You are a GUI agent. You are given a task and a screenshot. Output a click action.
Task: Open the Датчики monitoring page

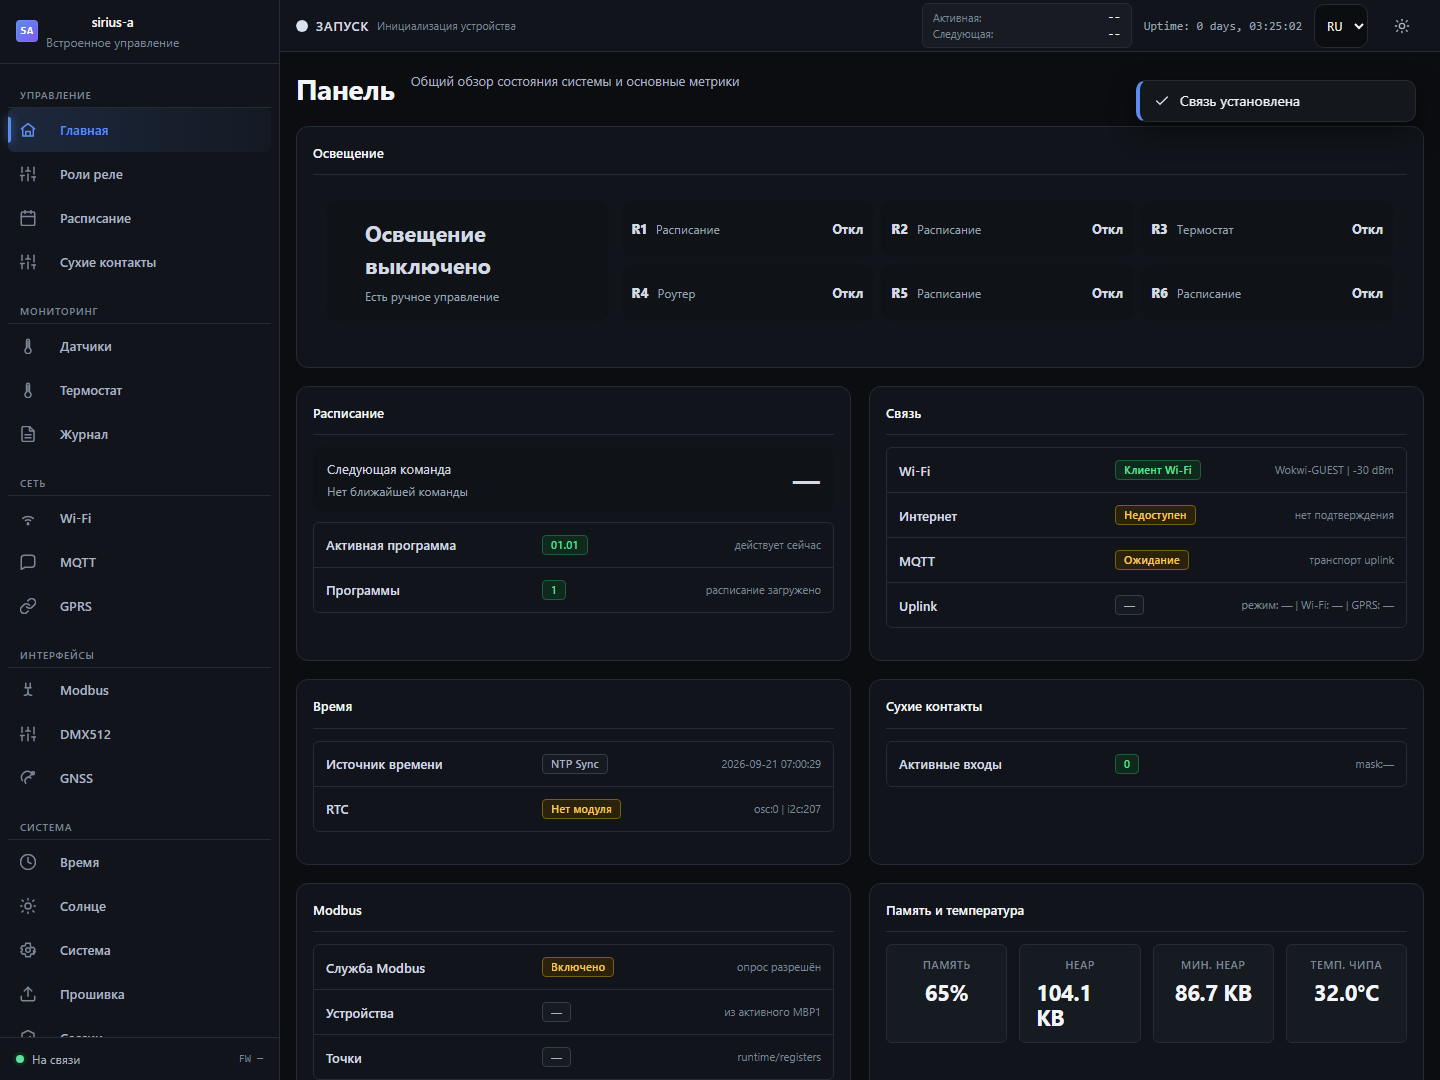tap(139, 346)
